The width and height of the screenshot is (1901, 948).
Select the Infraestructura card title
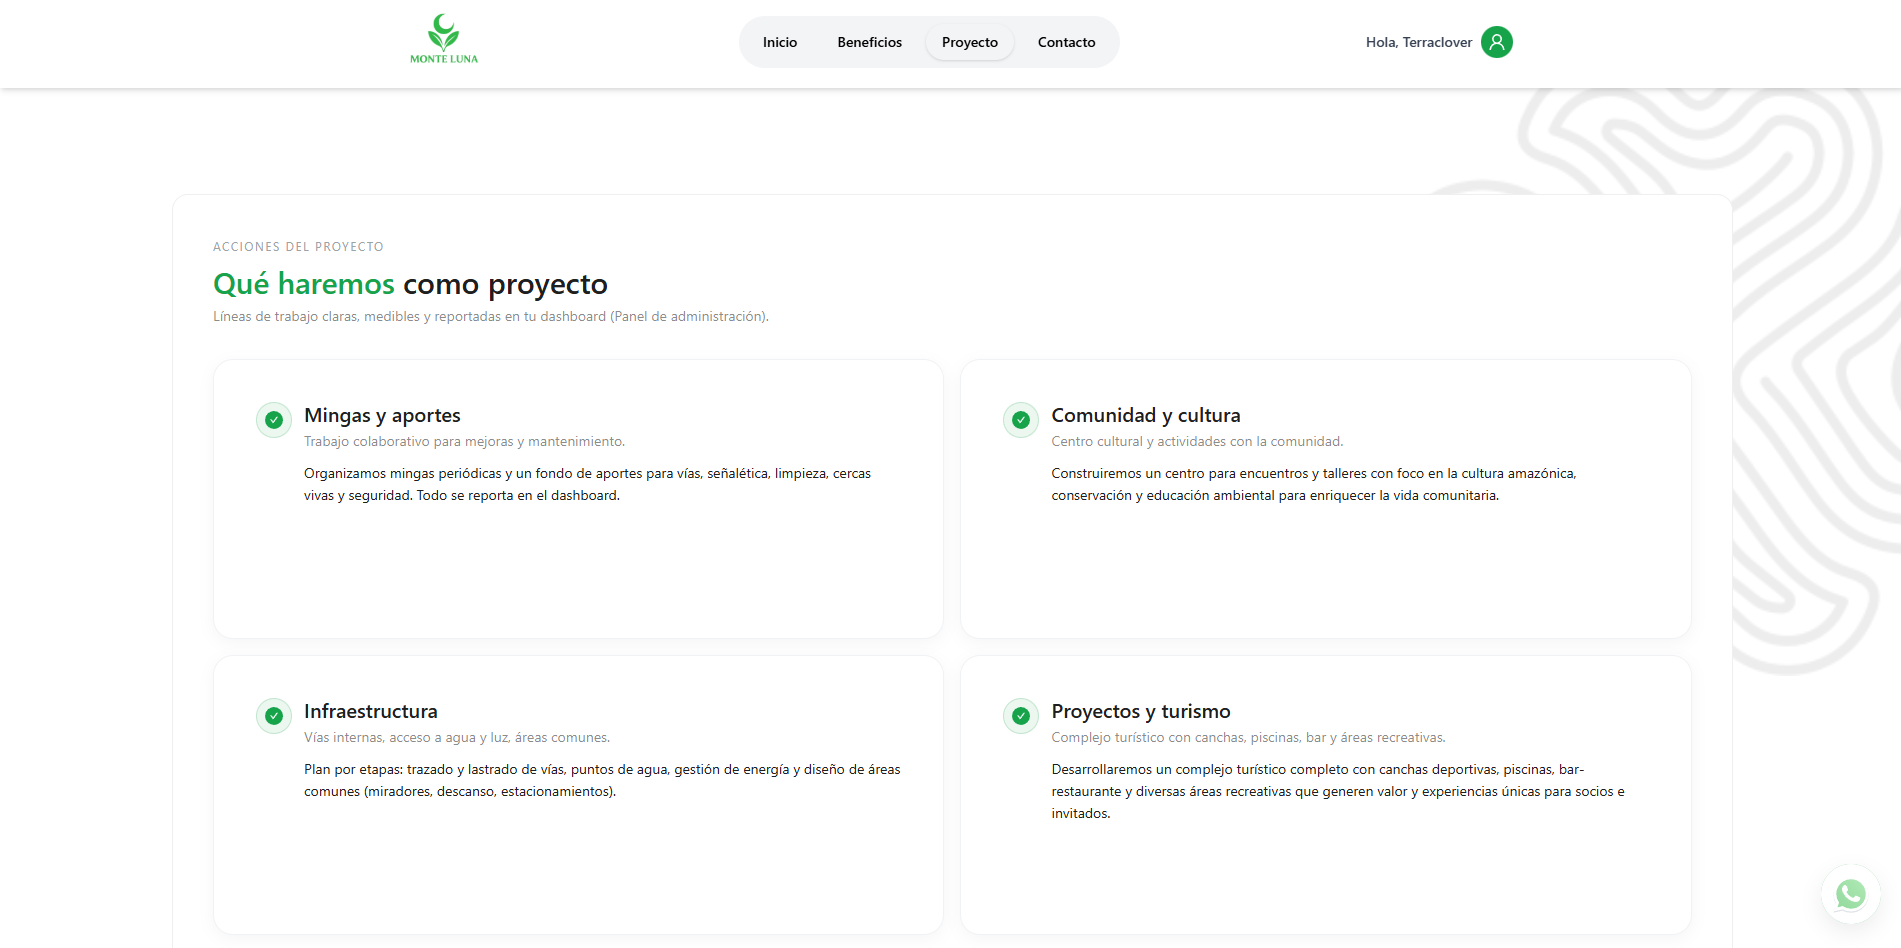click(370, 711)
